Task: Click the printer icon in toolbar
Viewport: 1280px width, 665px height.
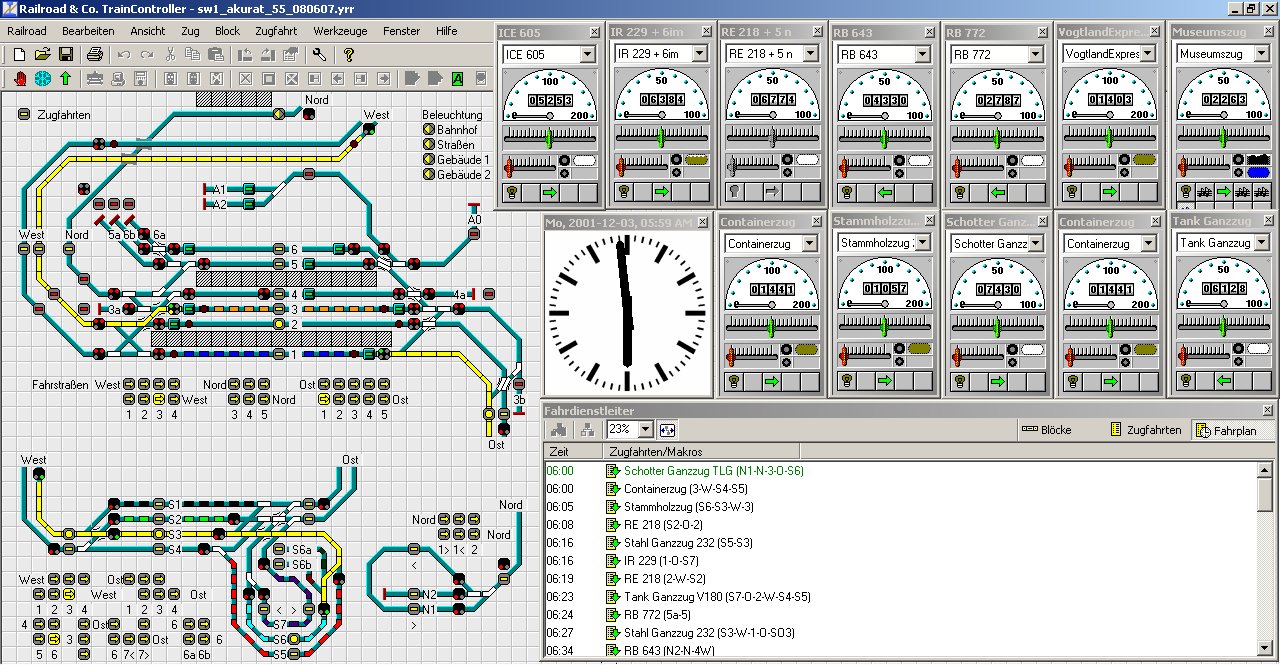Action: click(x=94, y=54)
